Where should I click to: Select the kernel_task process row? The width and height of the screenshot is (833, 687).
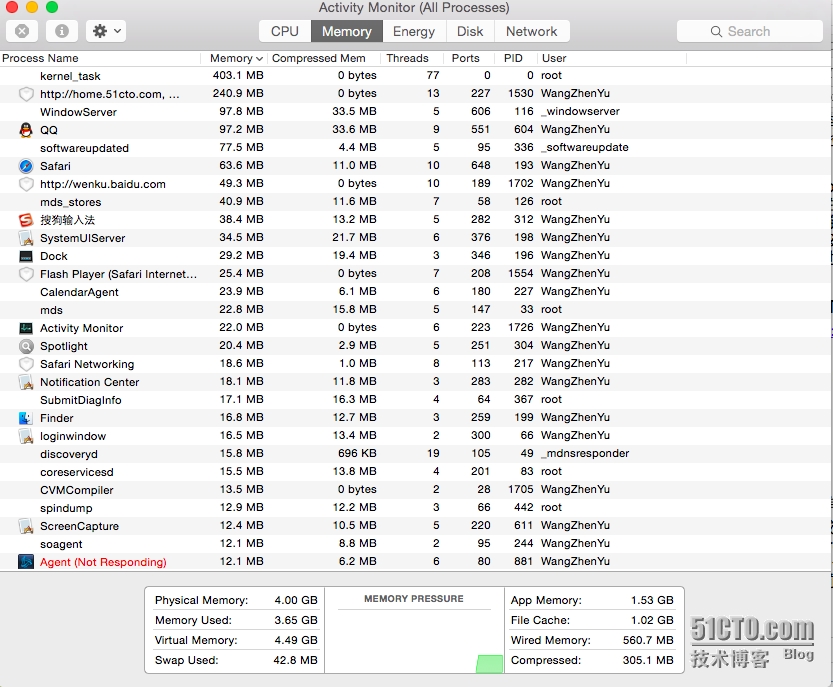pyautogui.click(x=414, y=75)
